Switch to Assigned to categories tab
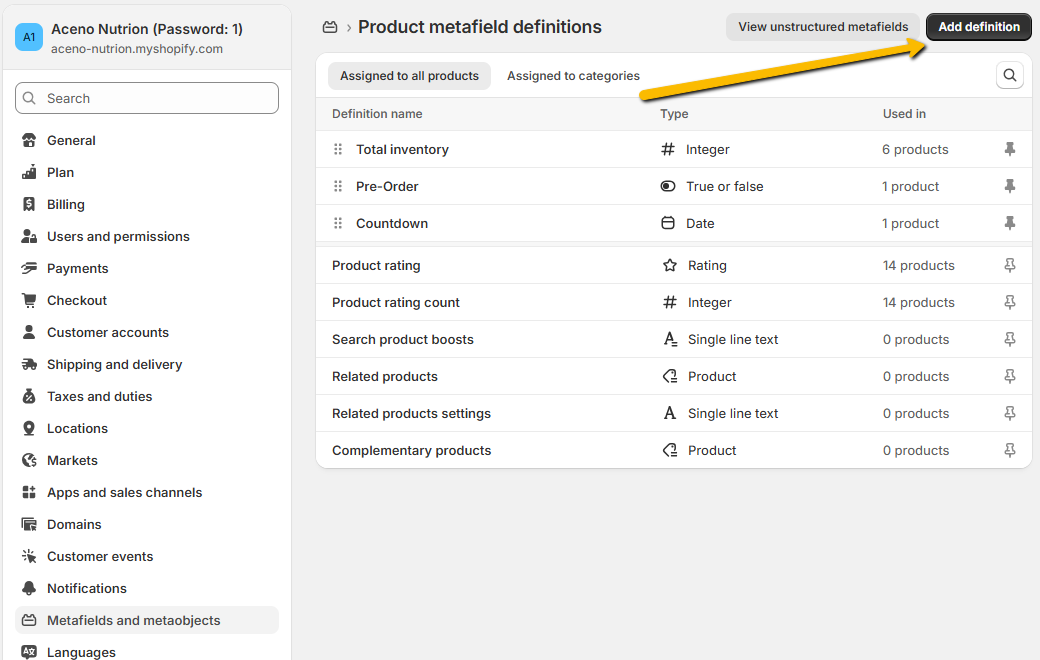Viewport: 1040px width, 660px height. click(x=573, y=76)
